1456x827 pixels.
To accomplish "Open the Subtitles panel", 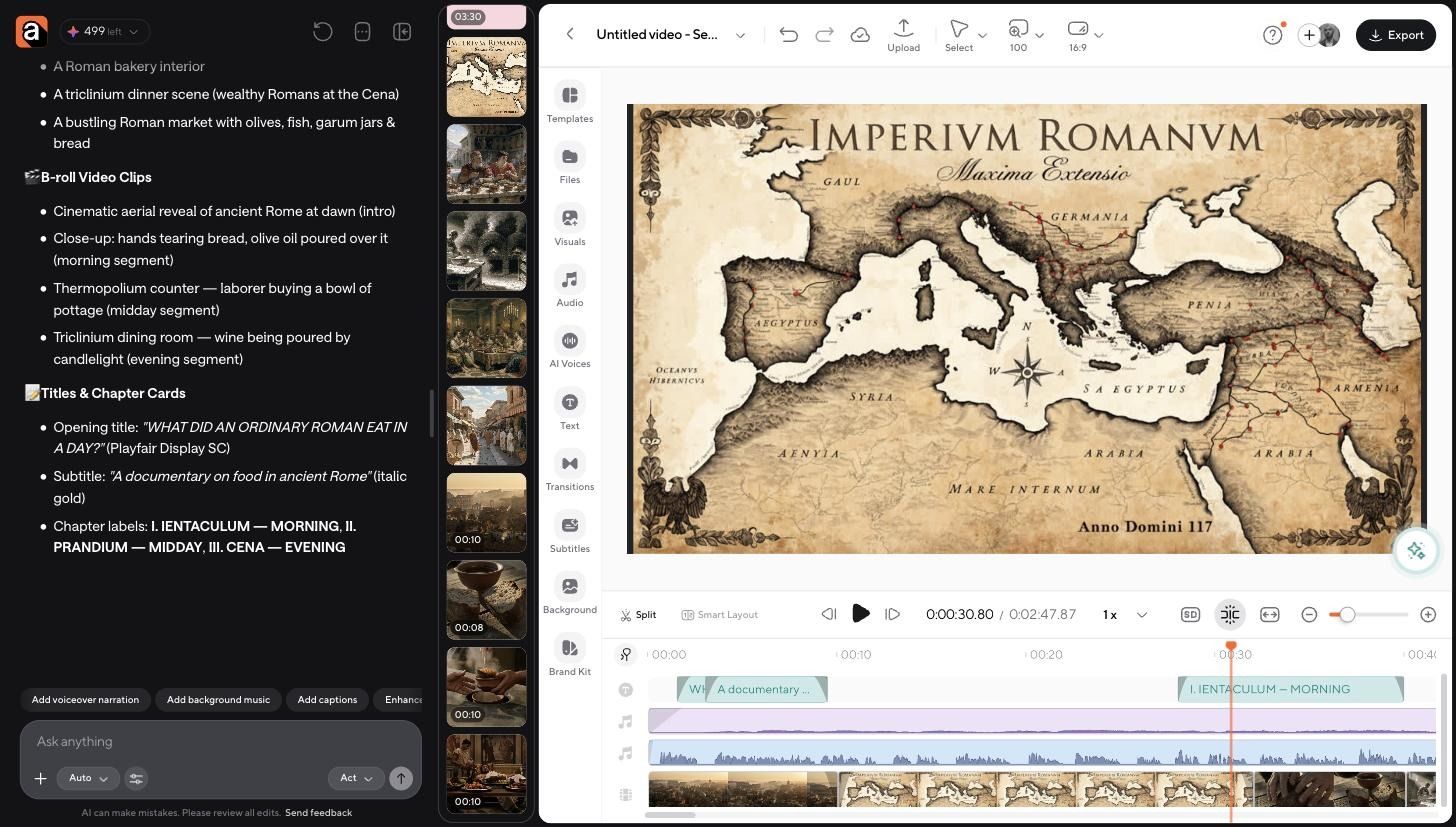I will (569, 534).
